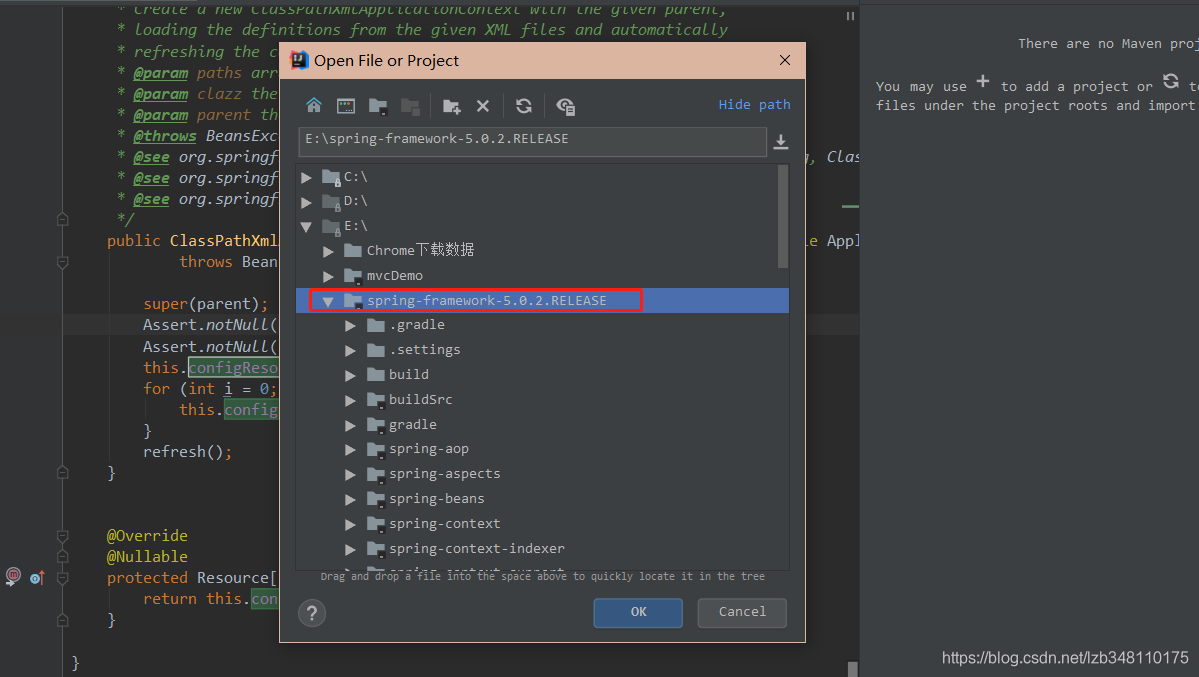Expand the spring-context-indexer folder arrow
1199x677 pixels.
[350, 549]
